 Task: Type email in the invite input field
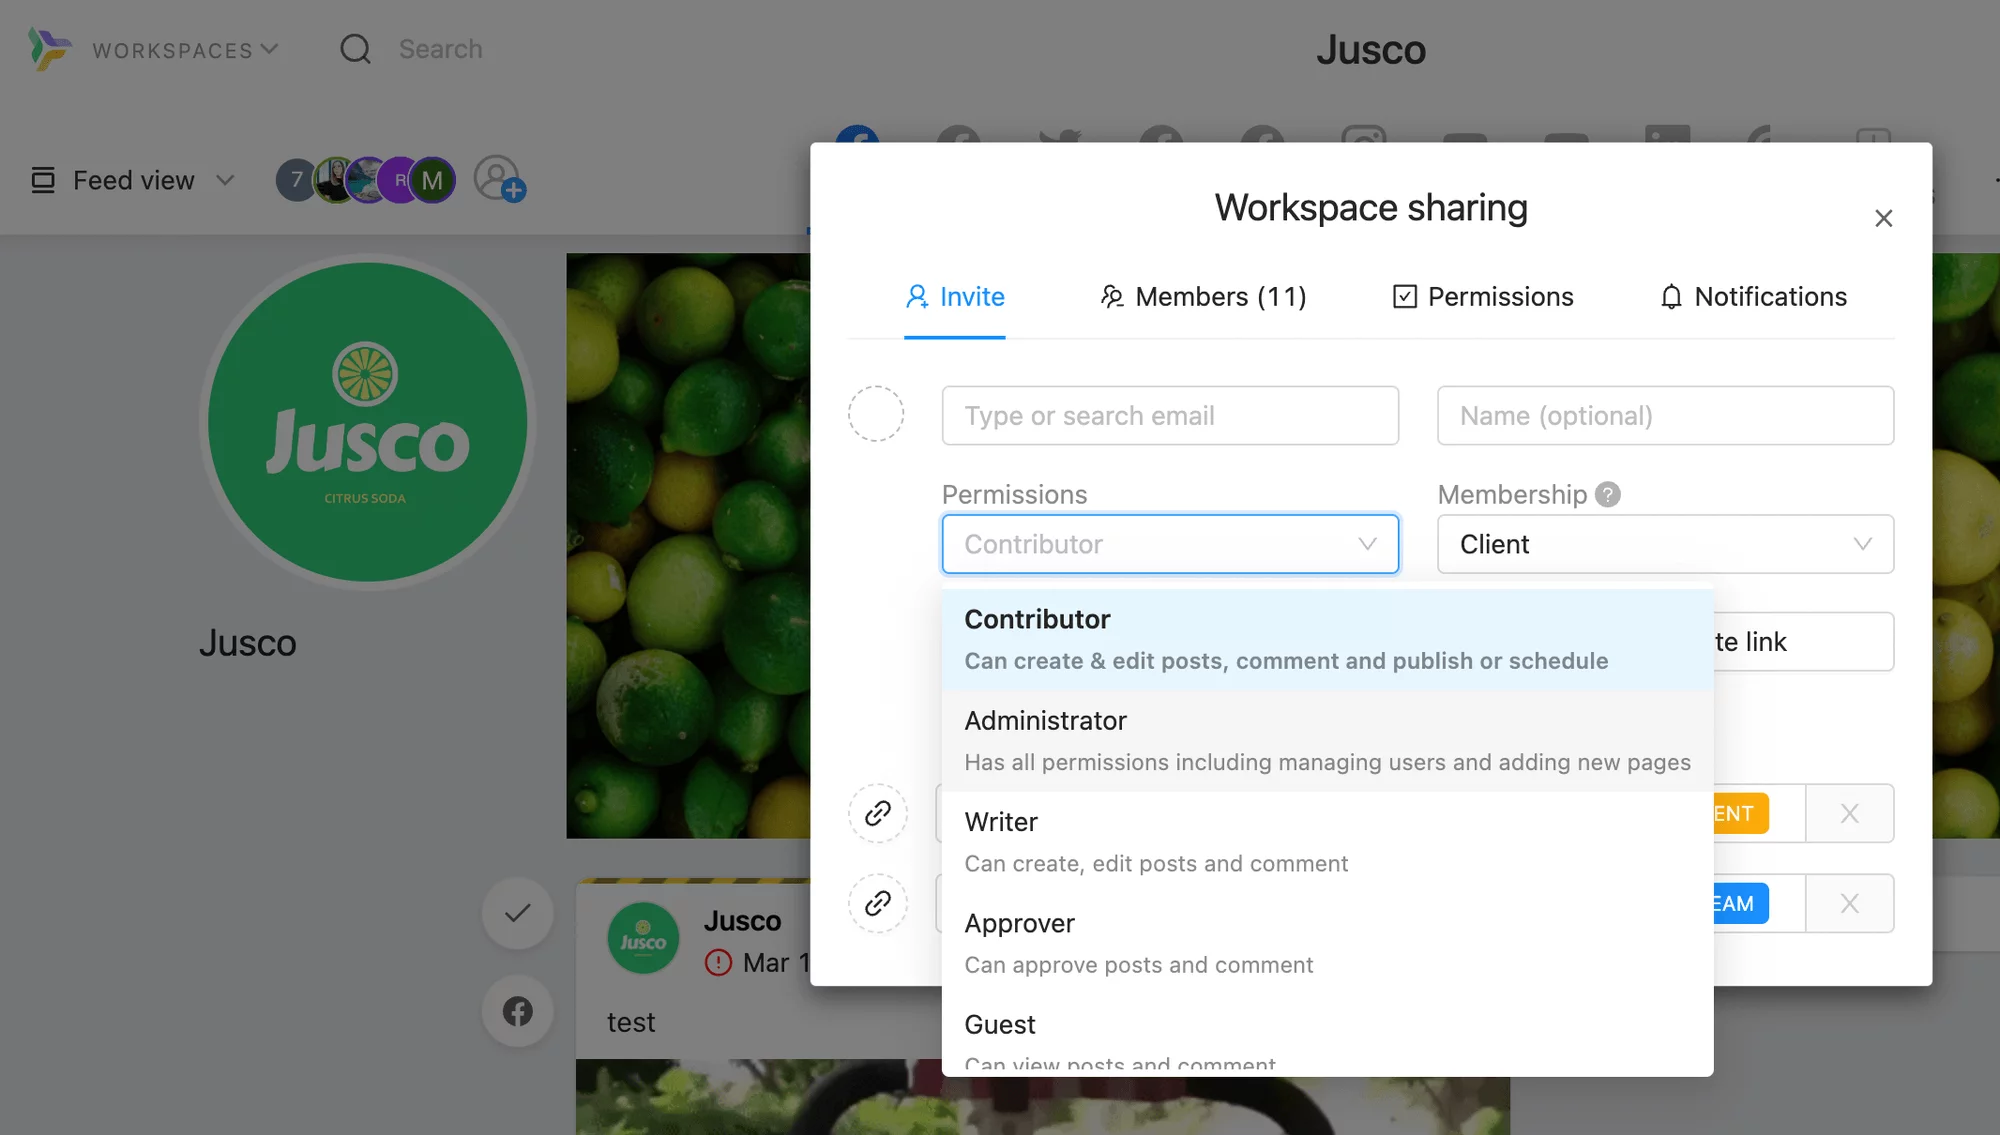1169,414
